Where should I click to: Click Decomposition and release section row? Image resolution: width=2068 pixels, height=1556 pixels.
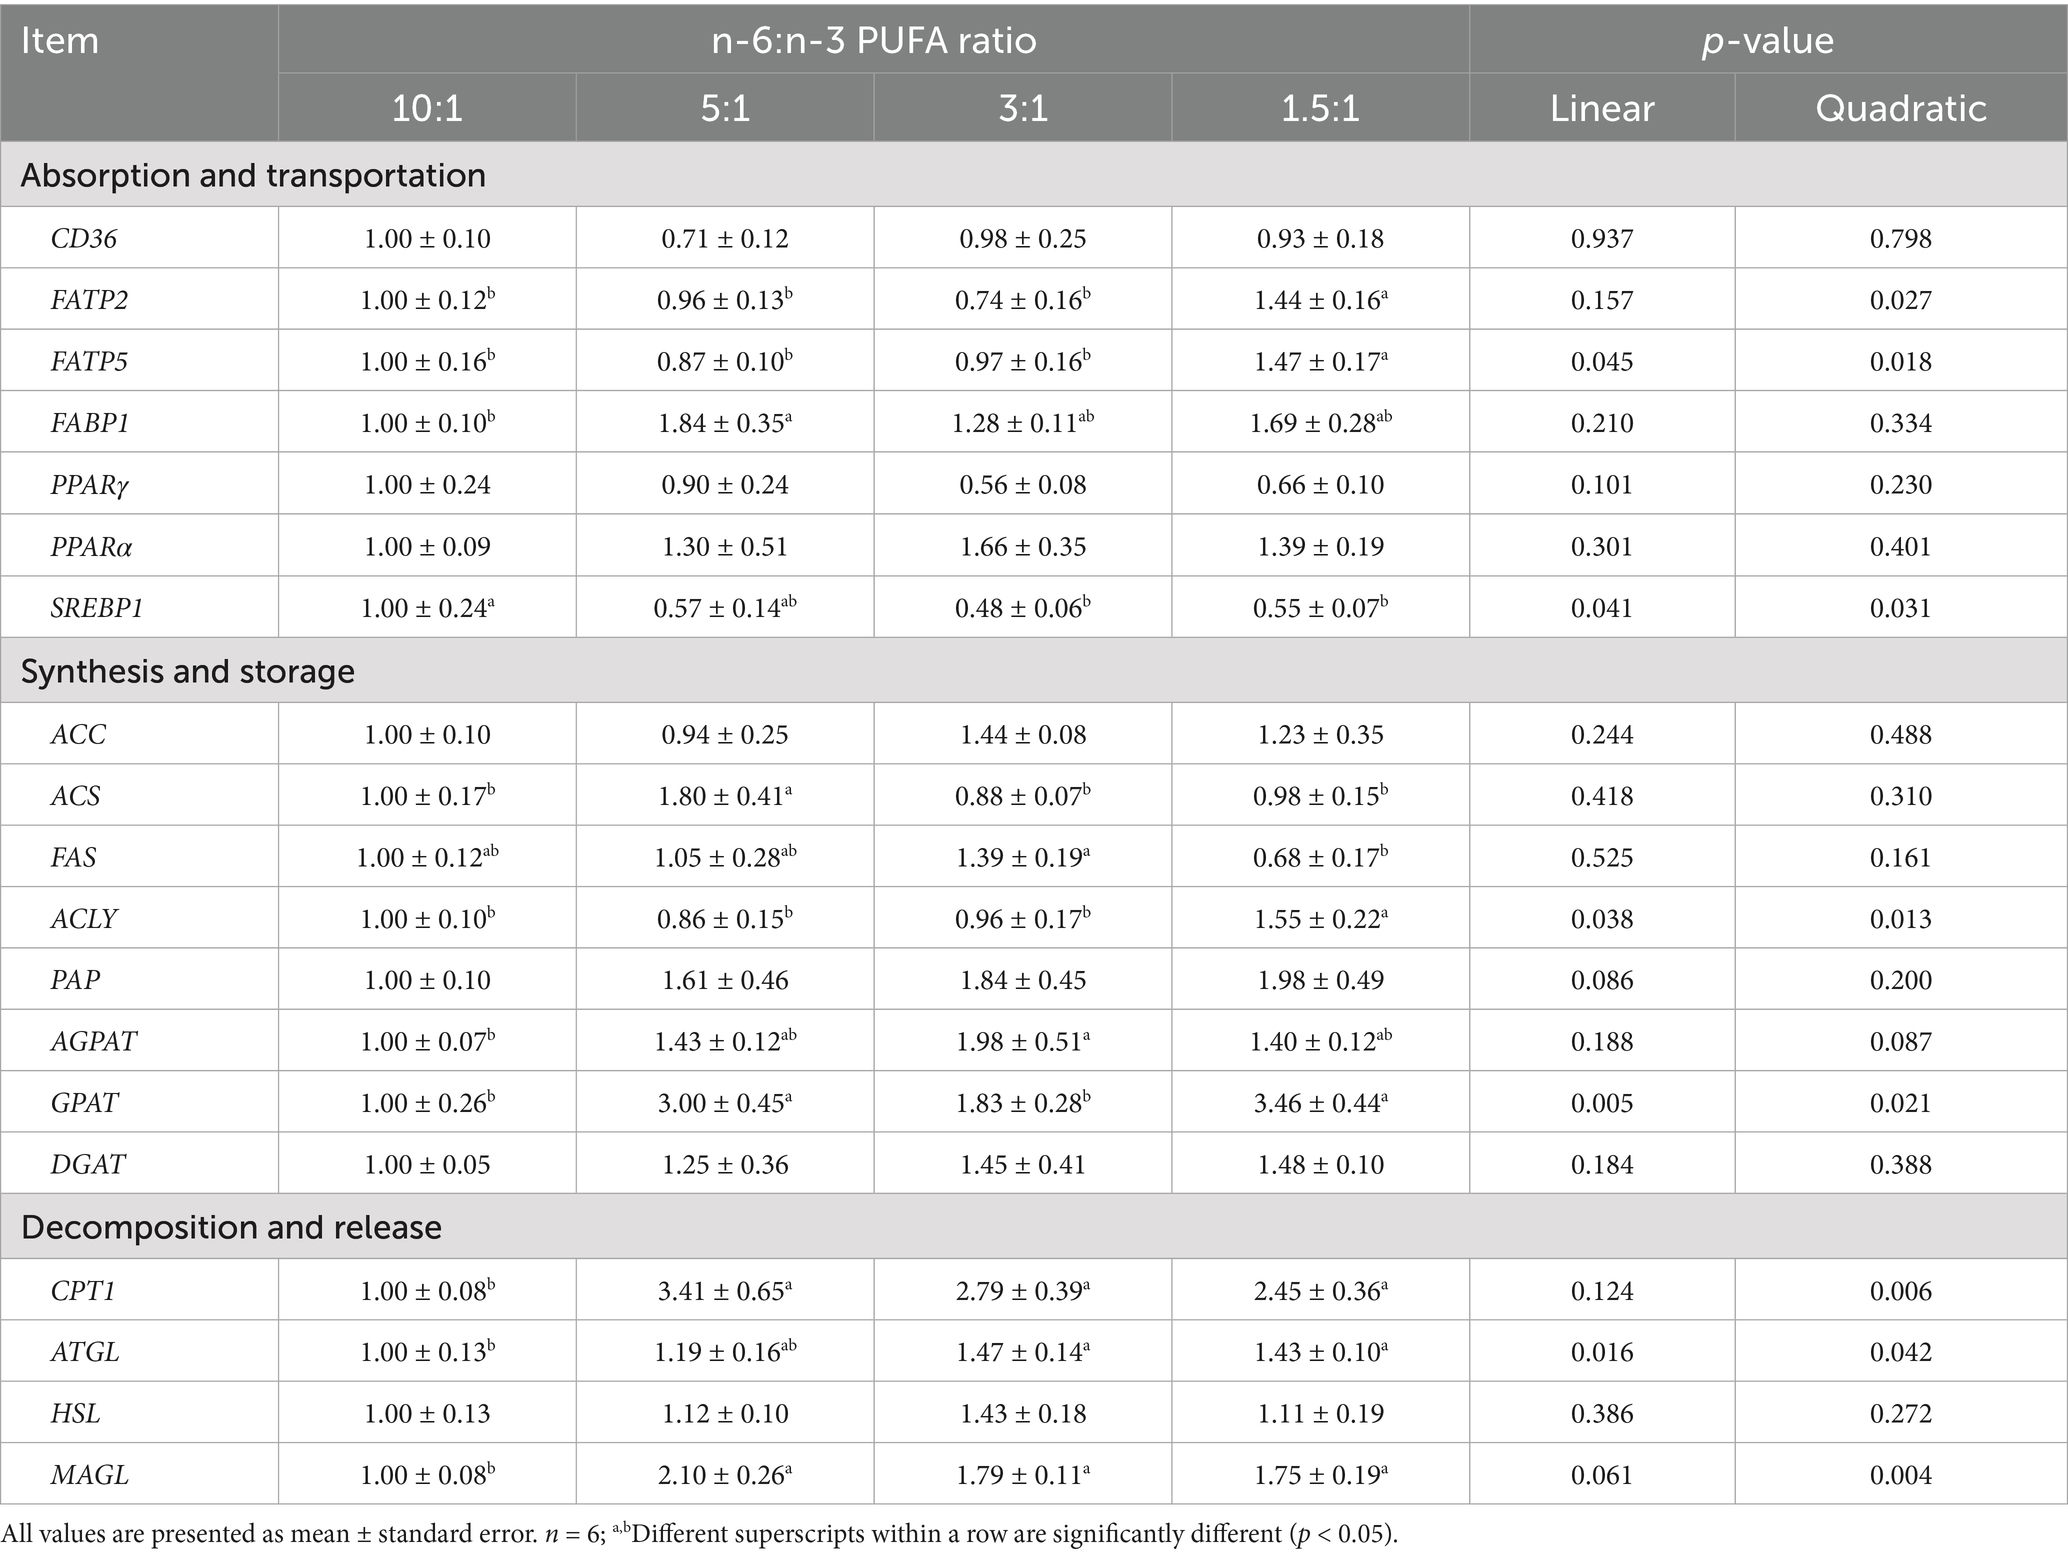click(1033, 1227)
